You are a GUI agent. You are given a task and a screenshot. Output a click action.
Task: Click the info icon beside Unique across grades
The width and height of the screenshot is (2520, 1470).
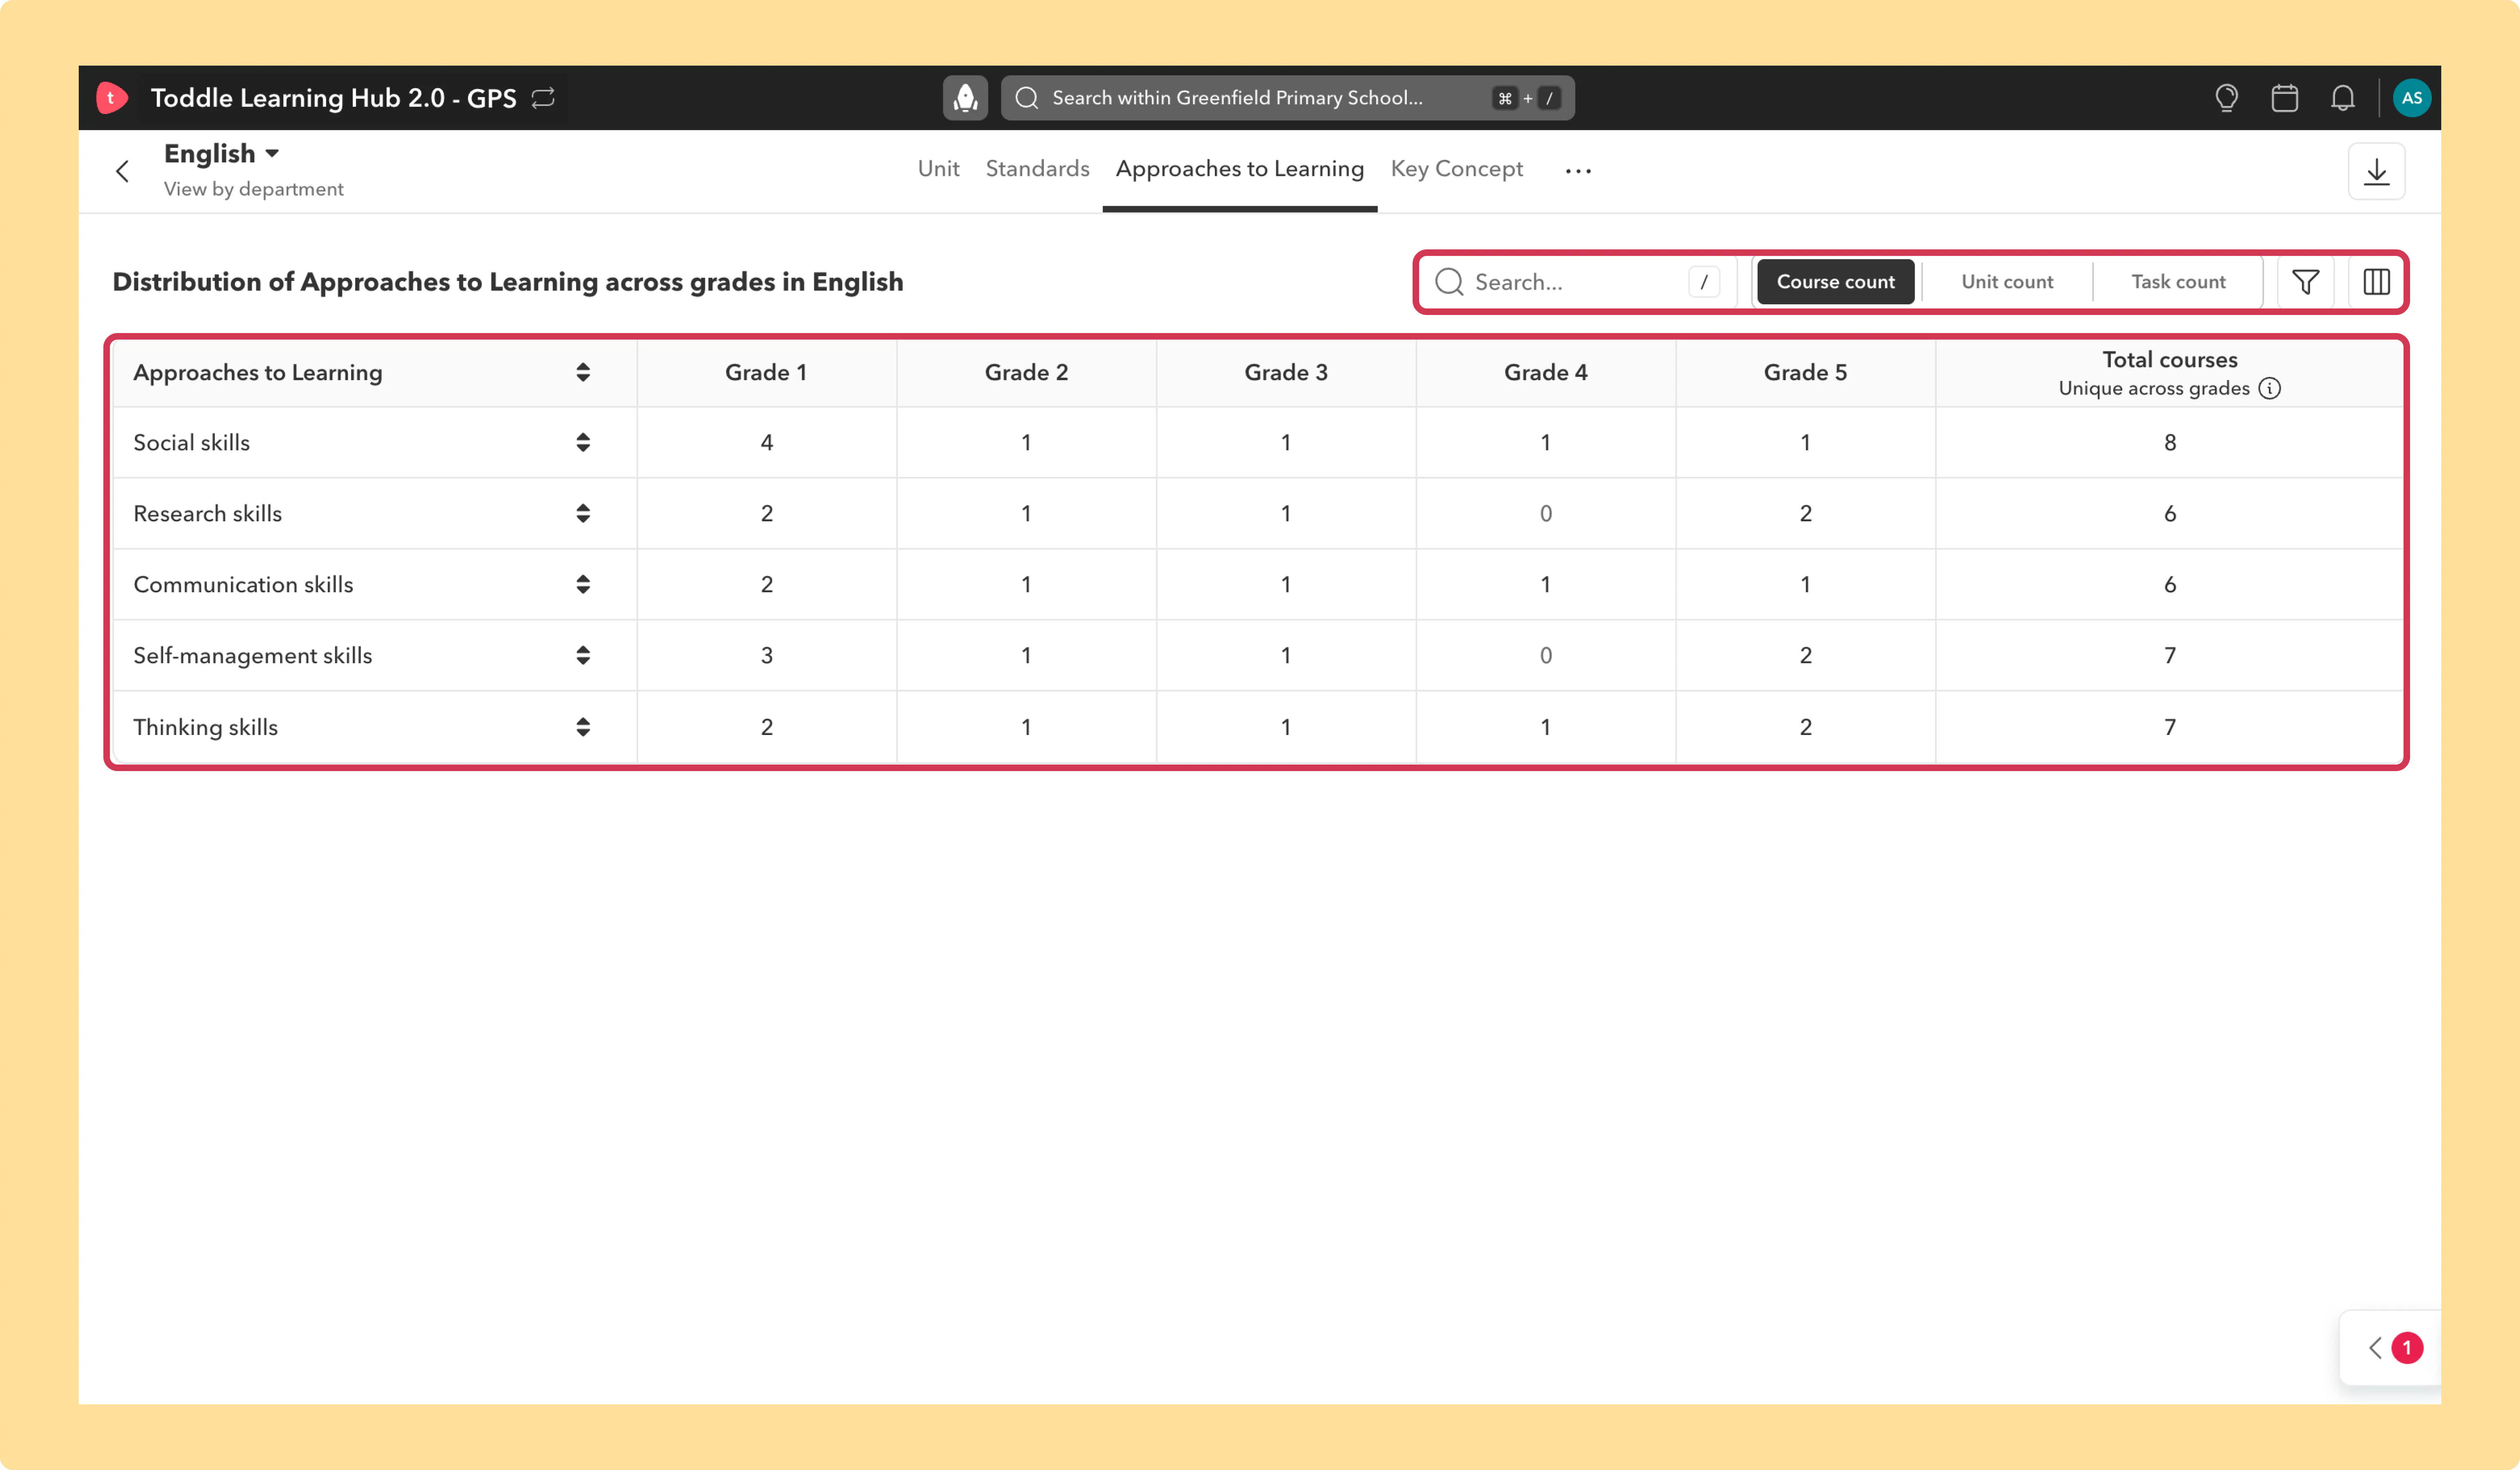tap(2270, 388)
